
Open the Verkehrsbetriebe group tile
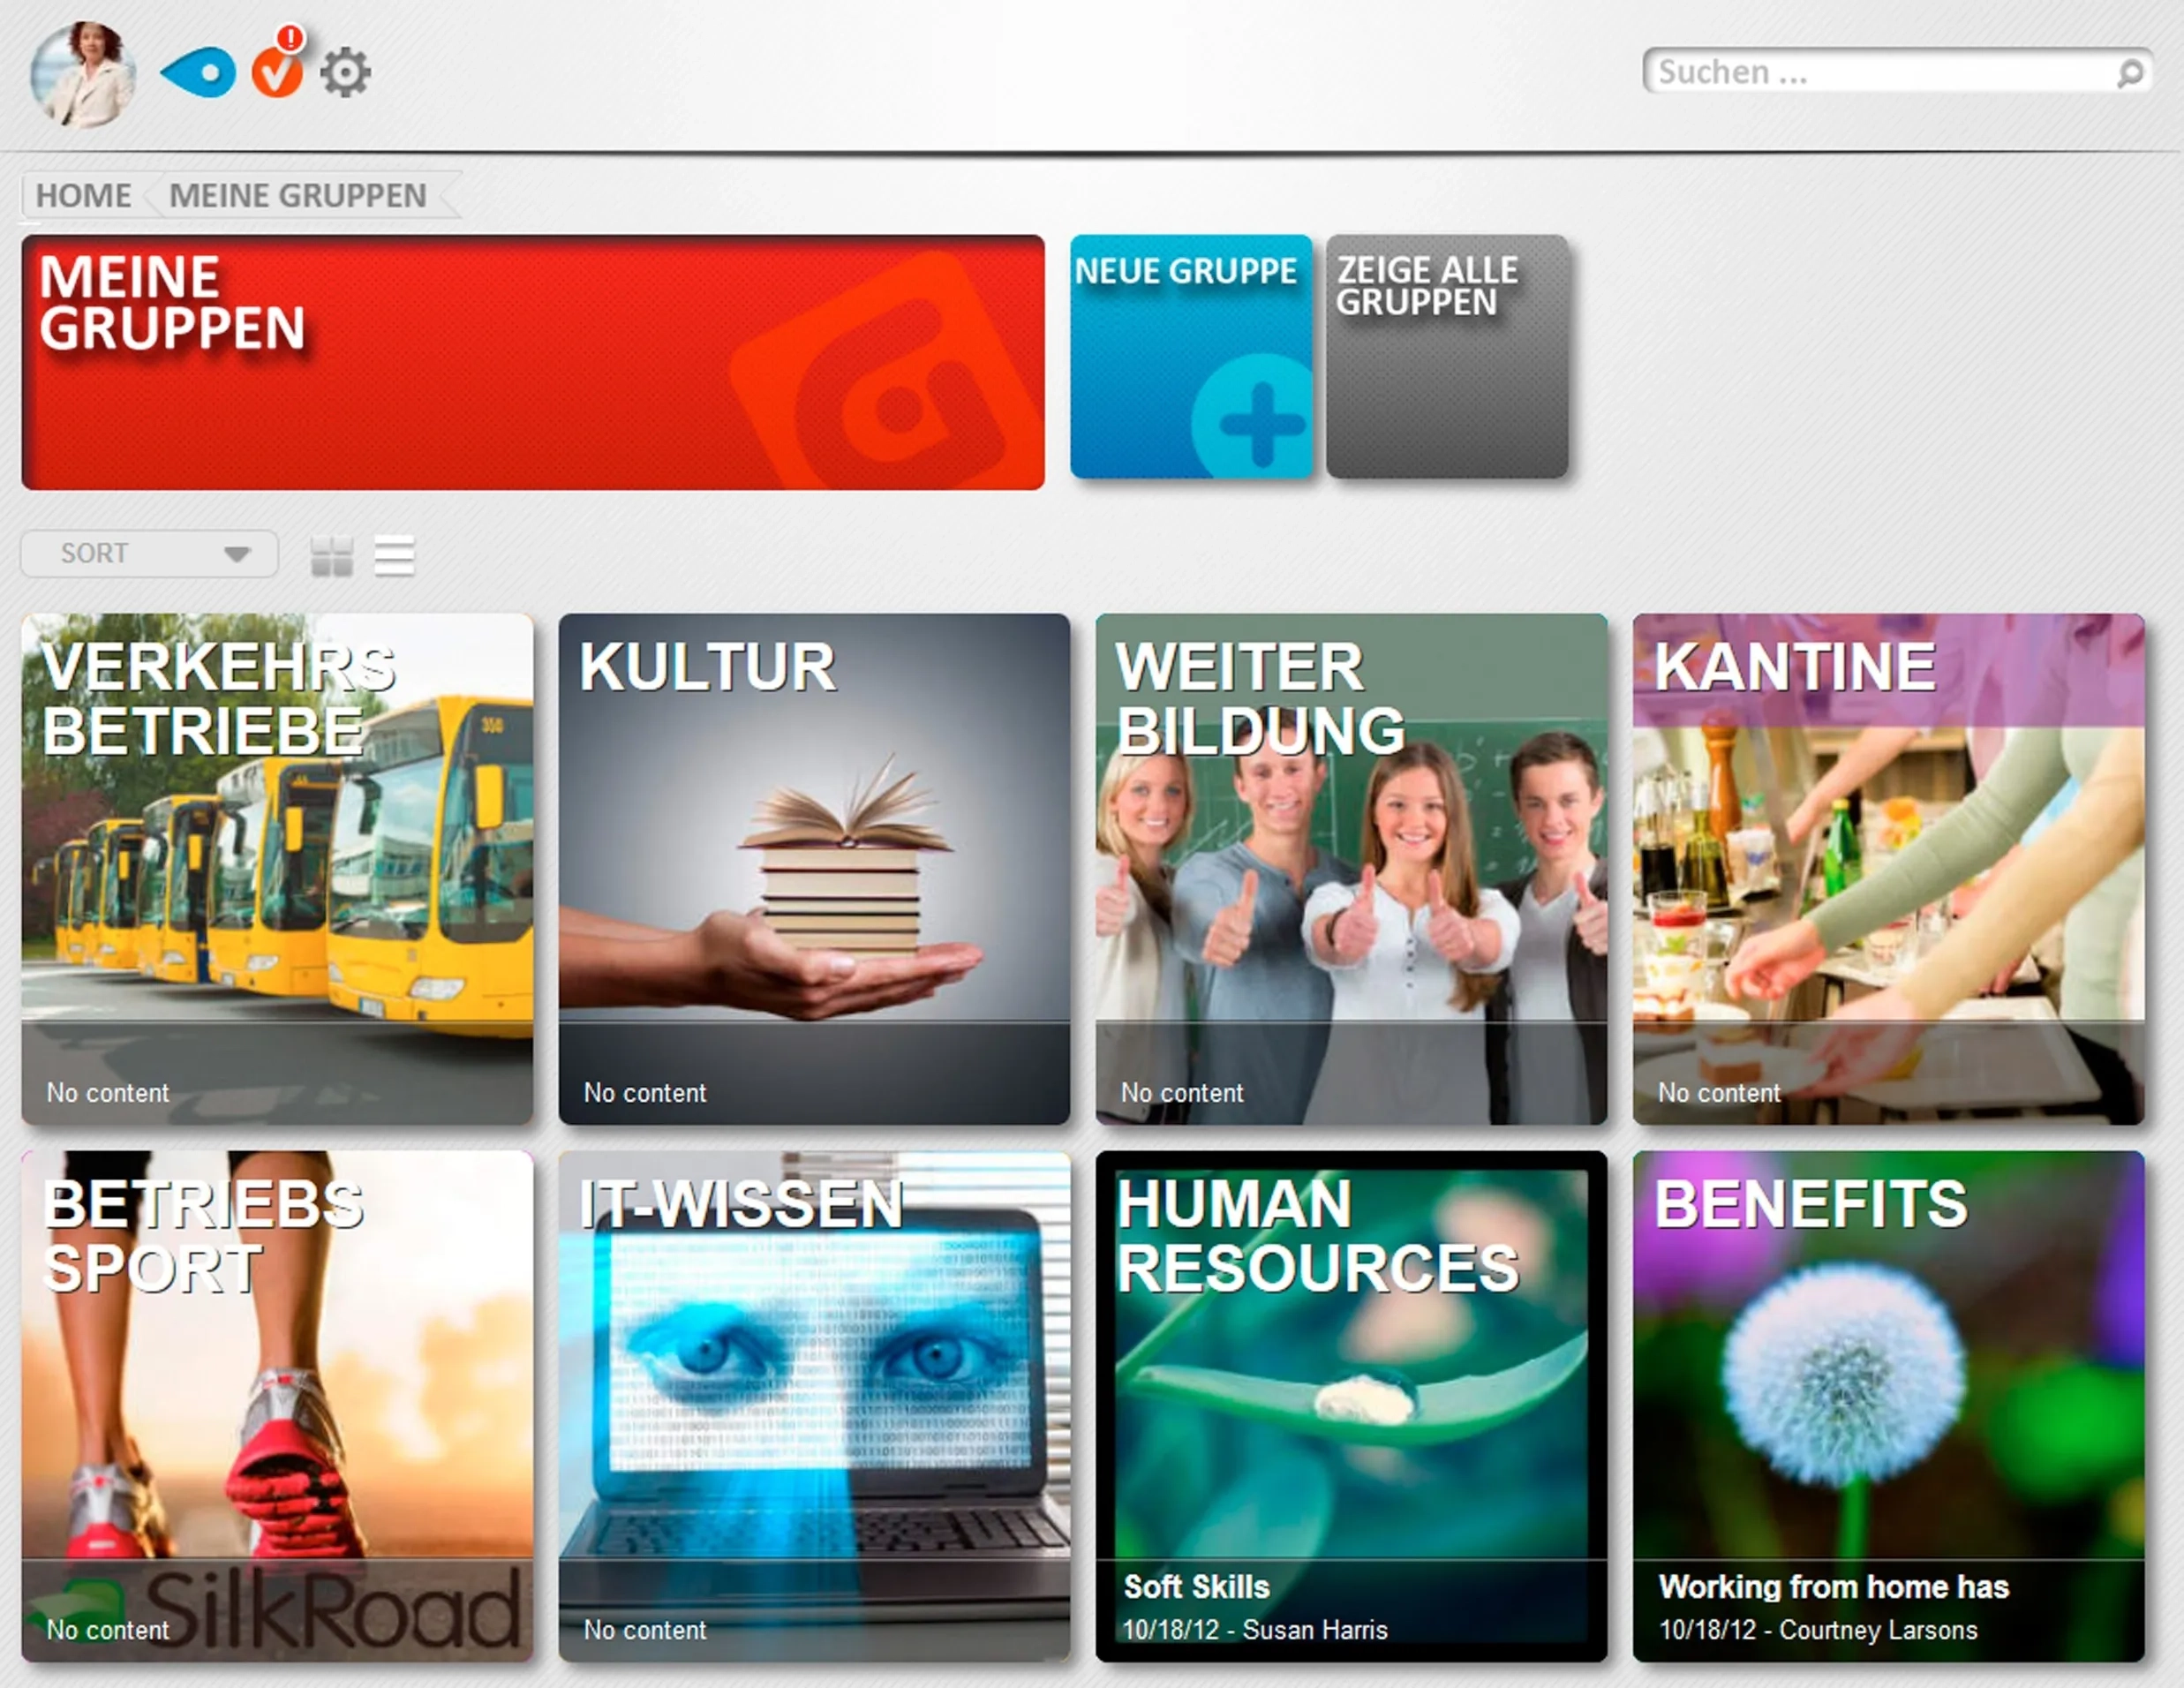277,868
